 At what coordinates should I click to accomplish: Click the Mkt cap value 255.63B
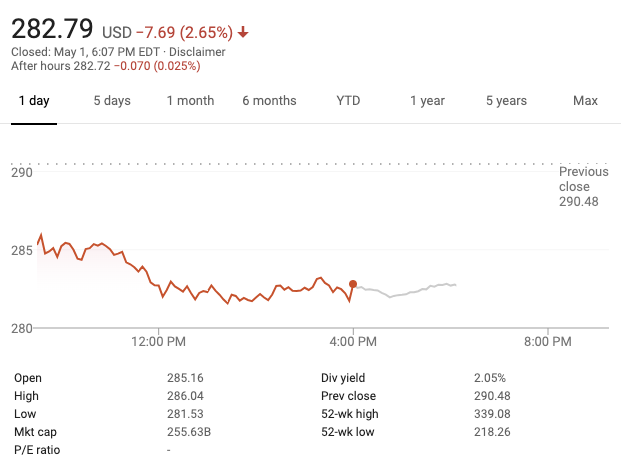pyautogui.click(x=188, y=432)
